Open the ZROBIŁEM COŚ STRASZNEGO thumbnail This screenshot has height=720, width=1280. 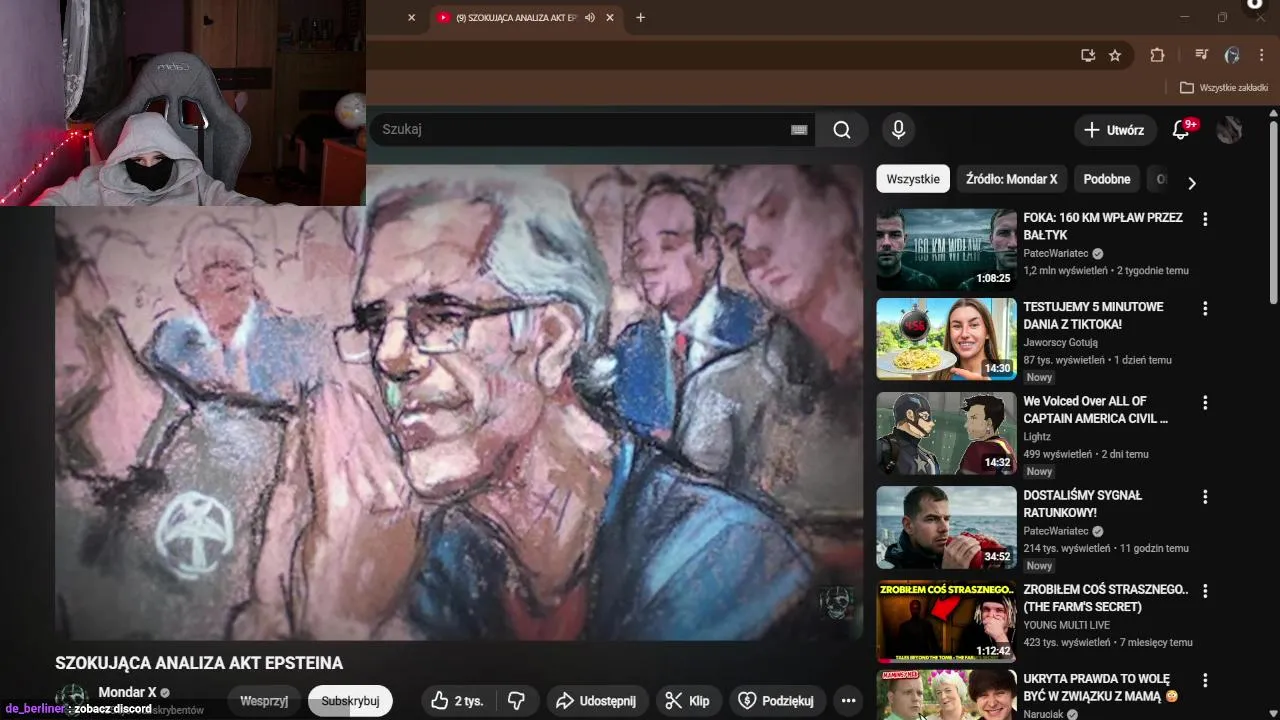[946, 621]
